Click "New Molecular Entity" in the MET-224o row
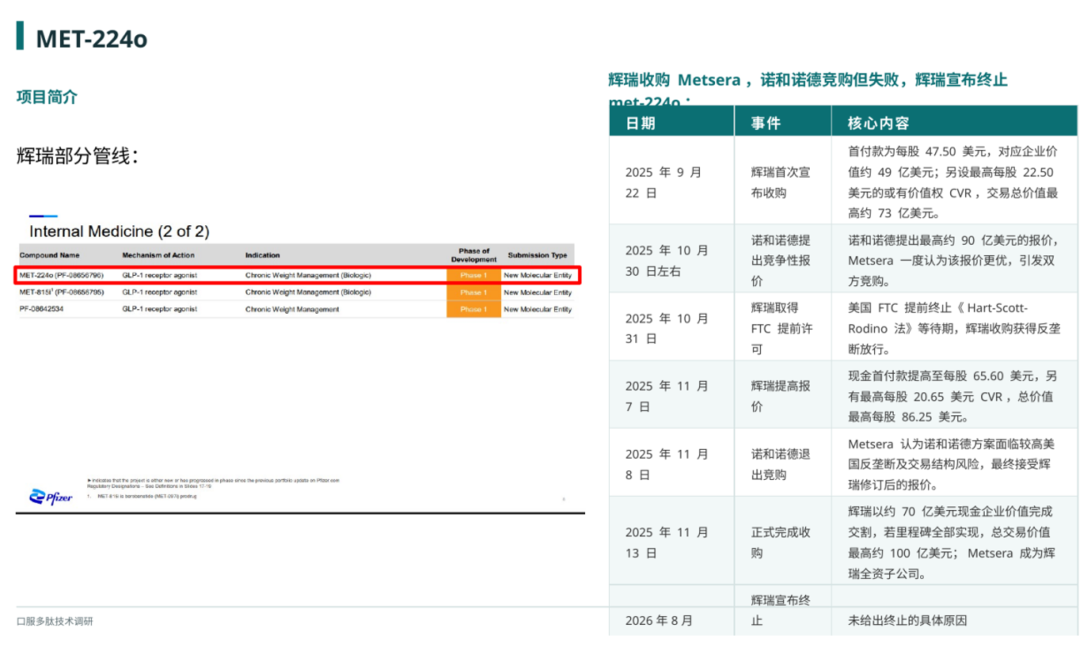 click(537, 275)
